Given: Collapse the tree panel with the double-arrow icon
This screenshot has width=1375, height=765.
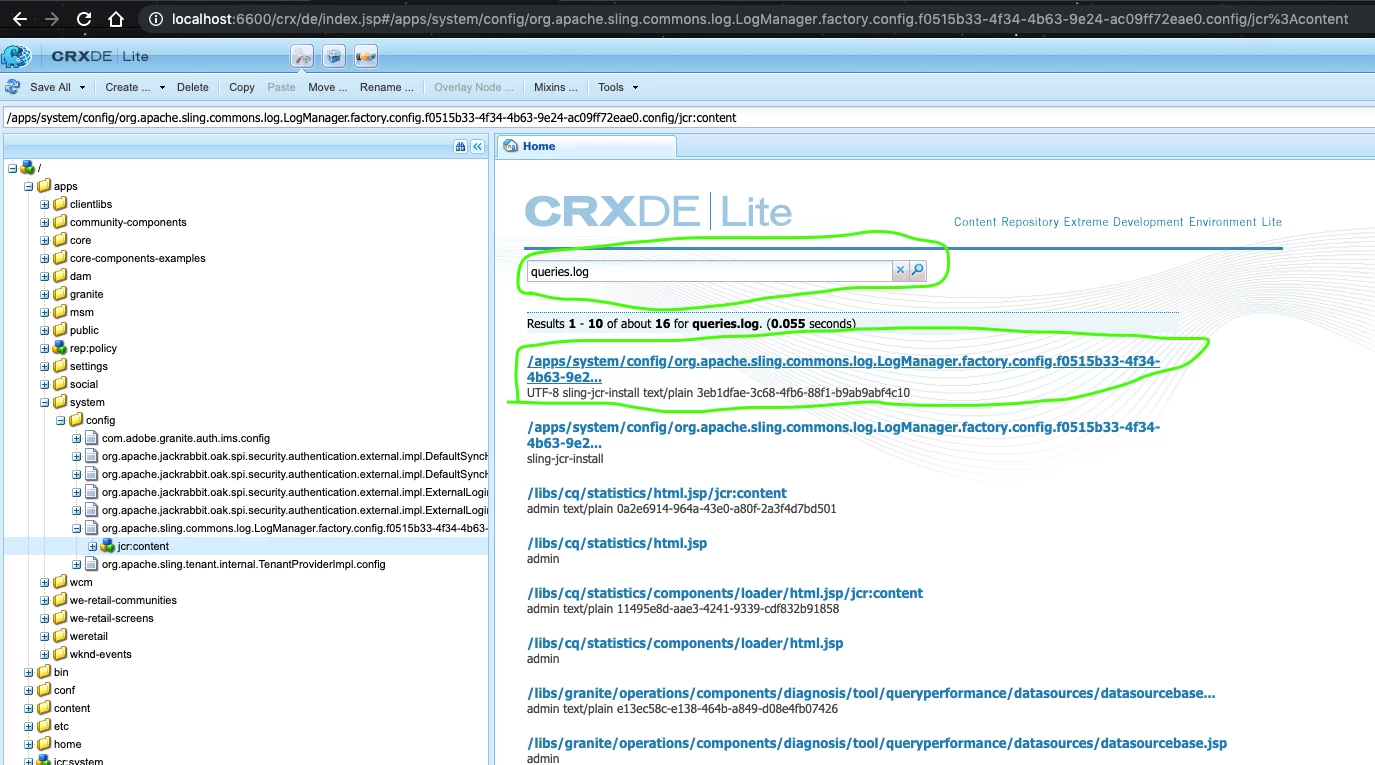Looking at the screenshot, I should pyautogui.click(x=478, y=146).
